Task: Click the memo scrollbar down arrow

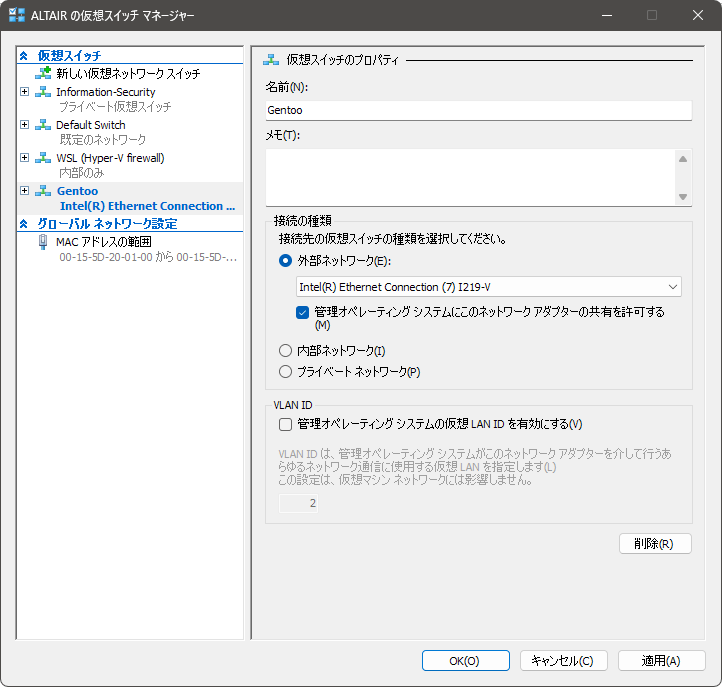Action: [x=683, y=197]
